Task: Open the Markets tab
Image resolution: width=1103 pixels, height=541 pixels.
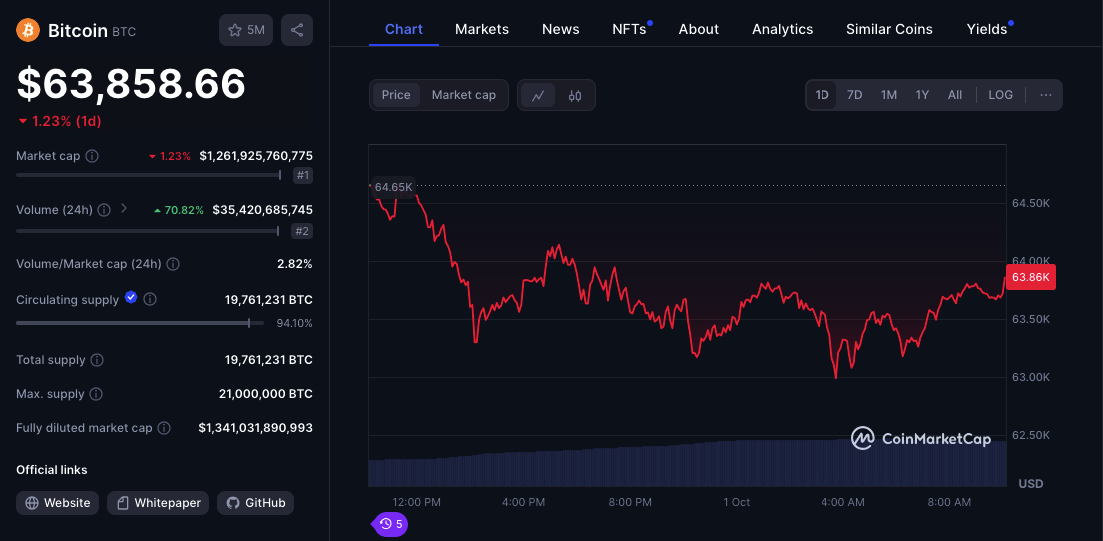Action: pyautogui.click(x=481, y=29)
